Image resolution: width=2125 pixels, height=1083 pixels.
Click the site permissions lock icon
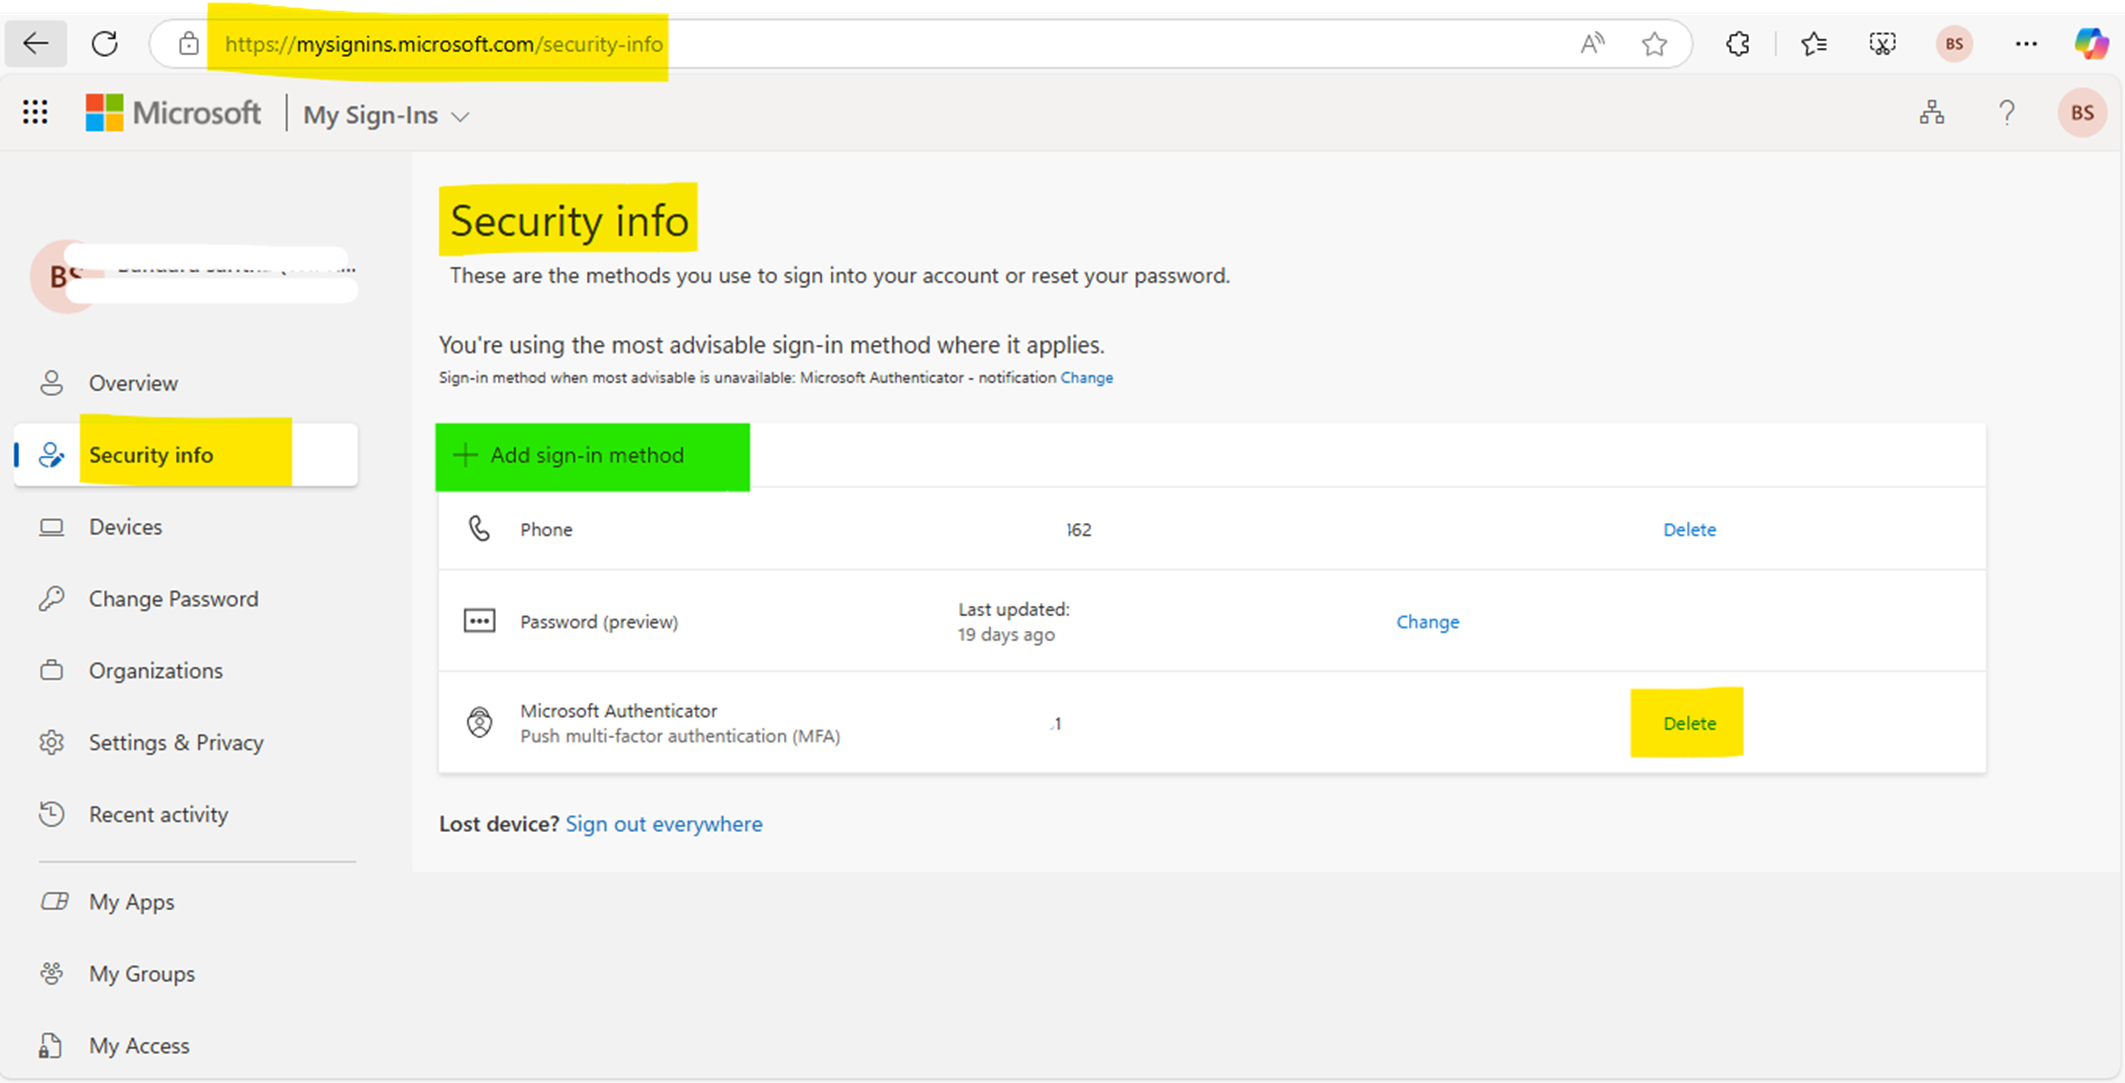click(x=188, y=44)
